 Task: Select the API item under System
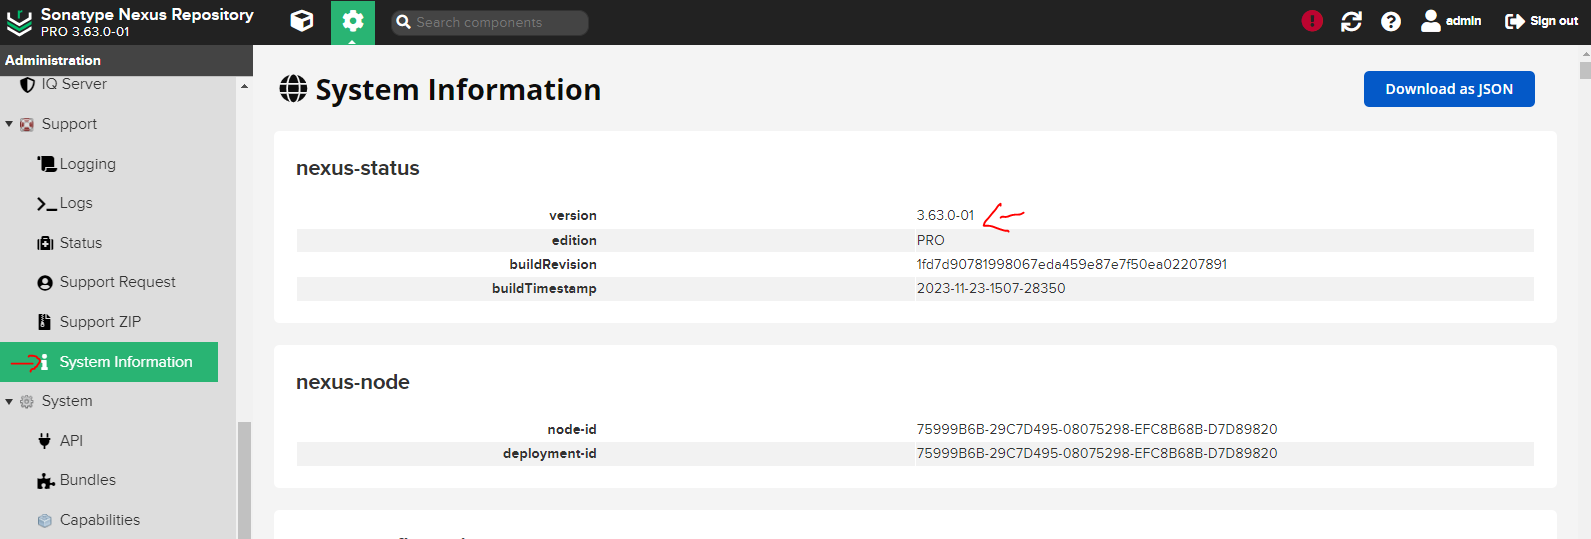point(71,440)
